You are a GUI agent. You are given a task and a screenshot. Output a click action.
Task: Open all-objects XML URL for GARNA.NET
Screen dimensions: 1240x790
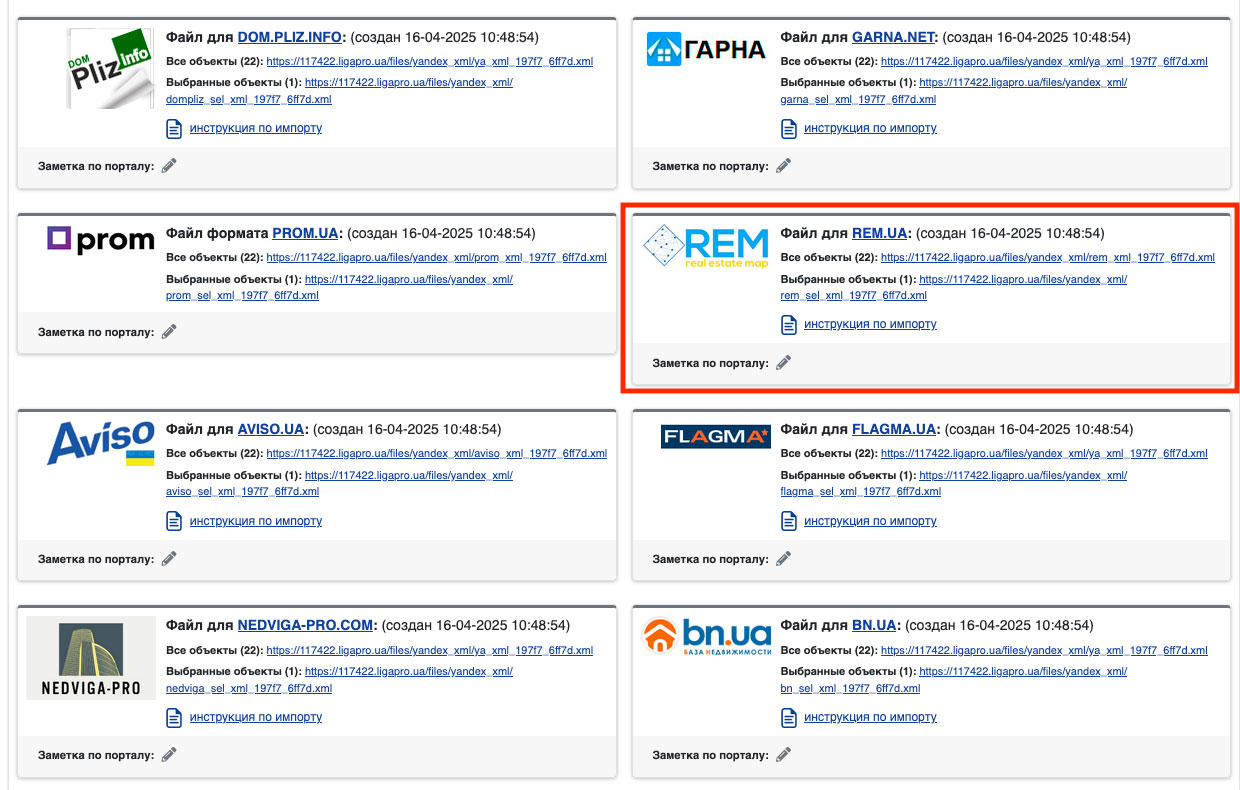pyautogui.click(x=1044, y=62)
